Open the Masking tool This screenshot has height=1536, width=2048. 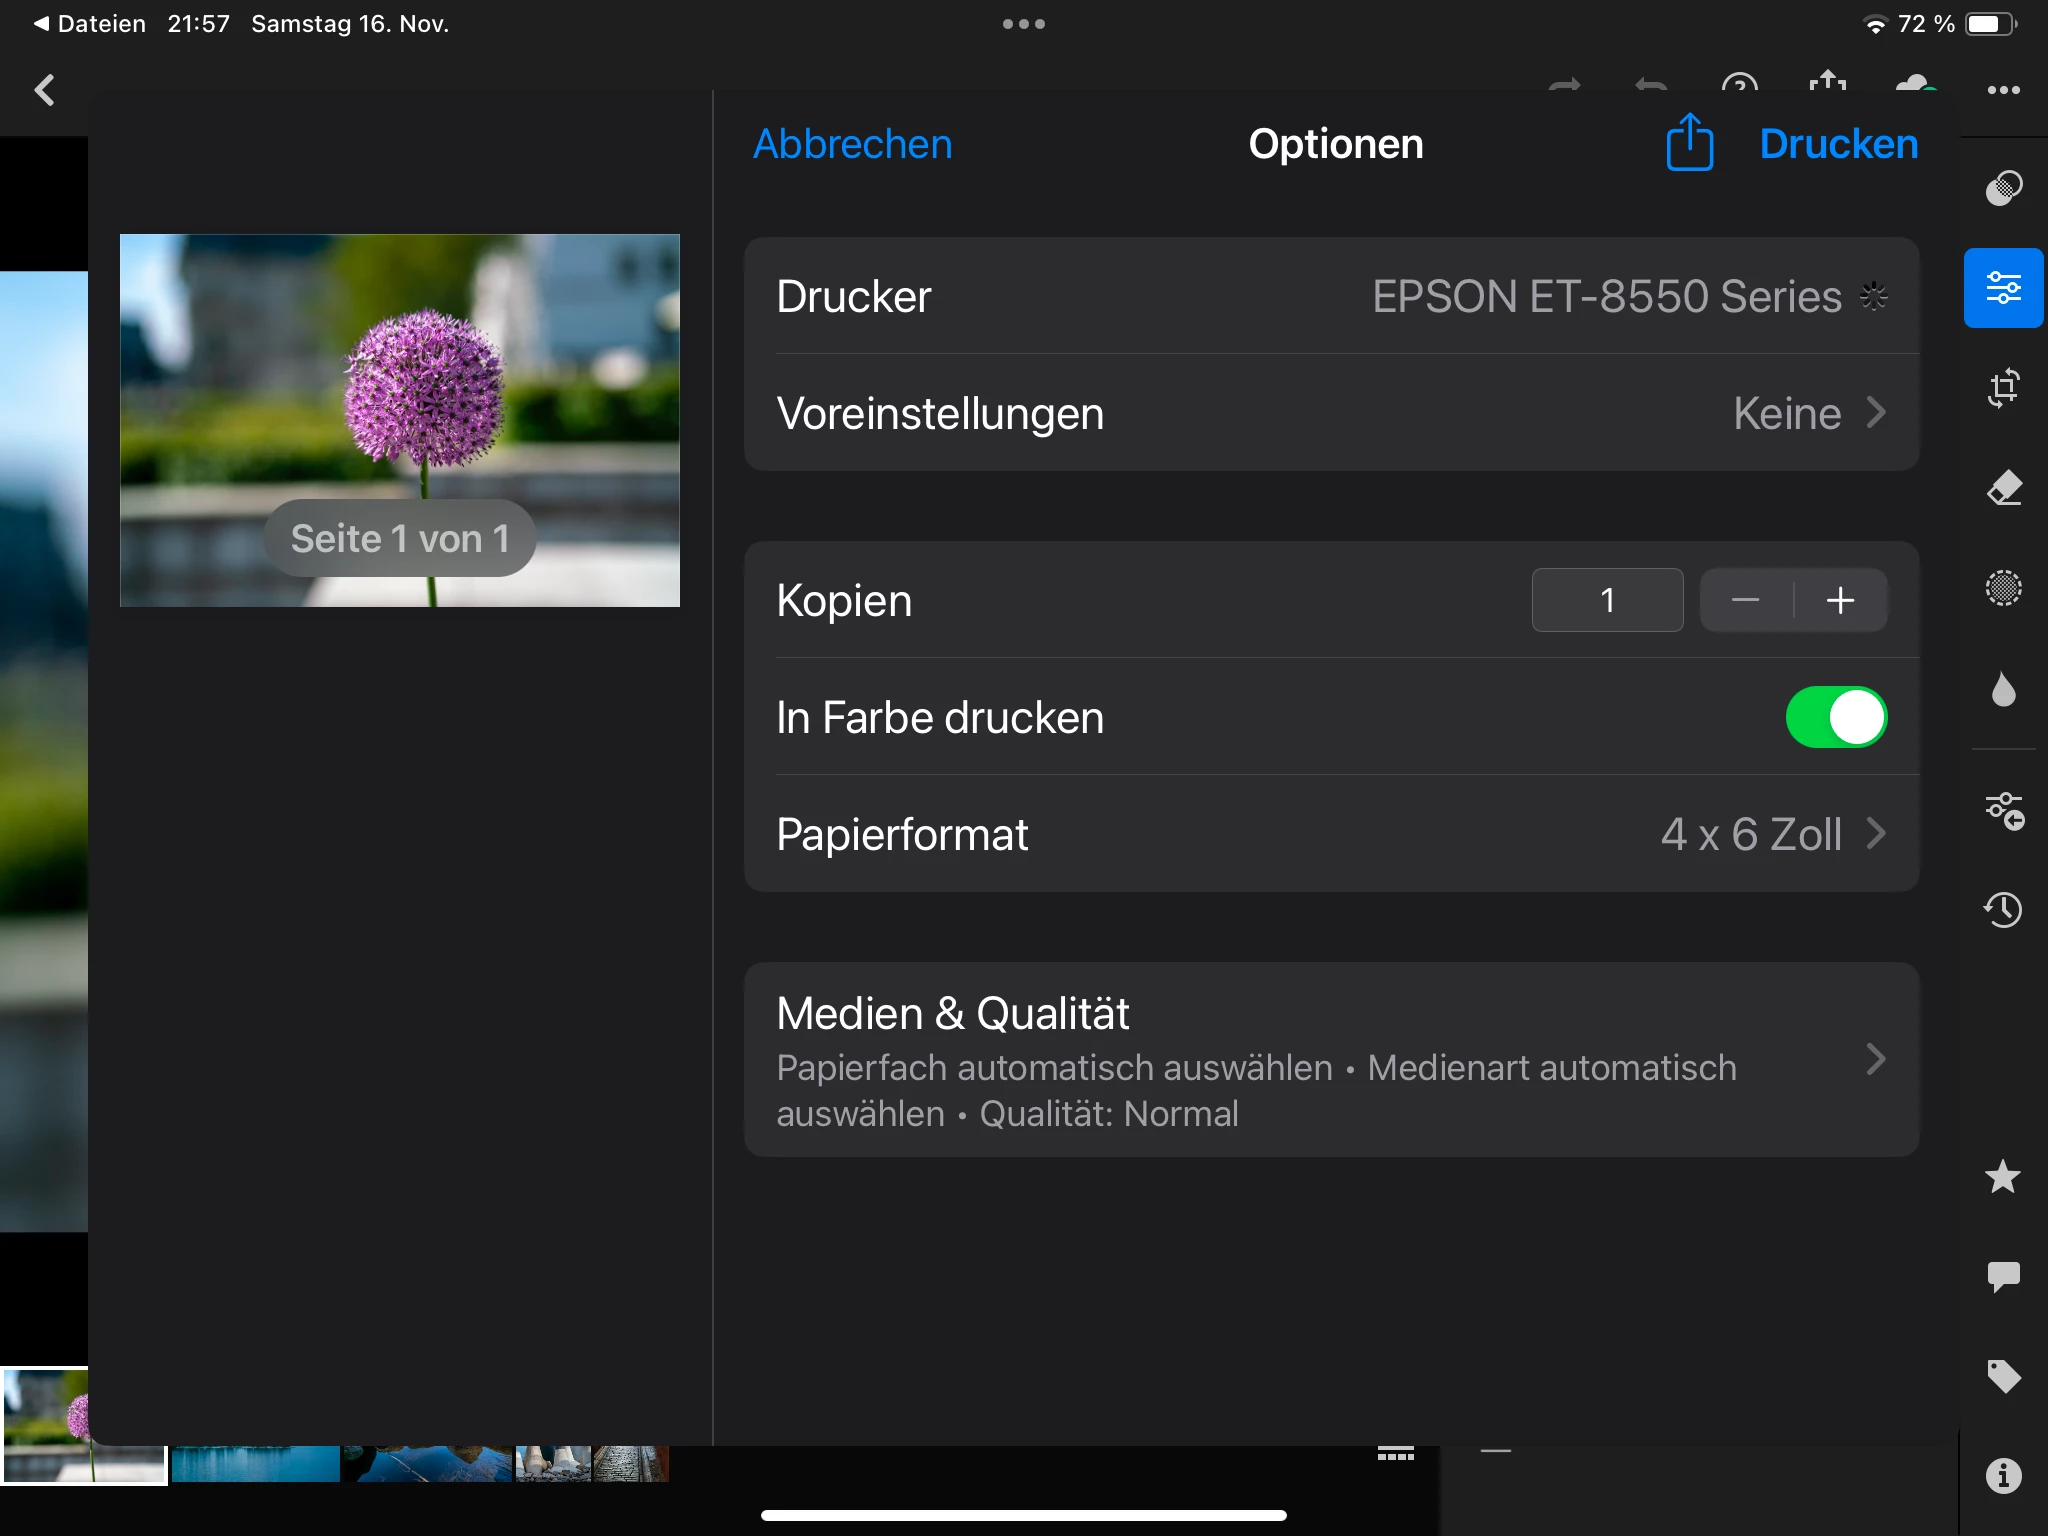point(2003,588)
